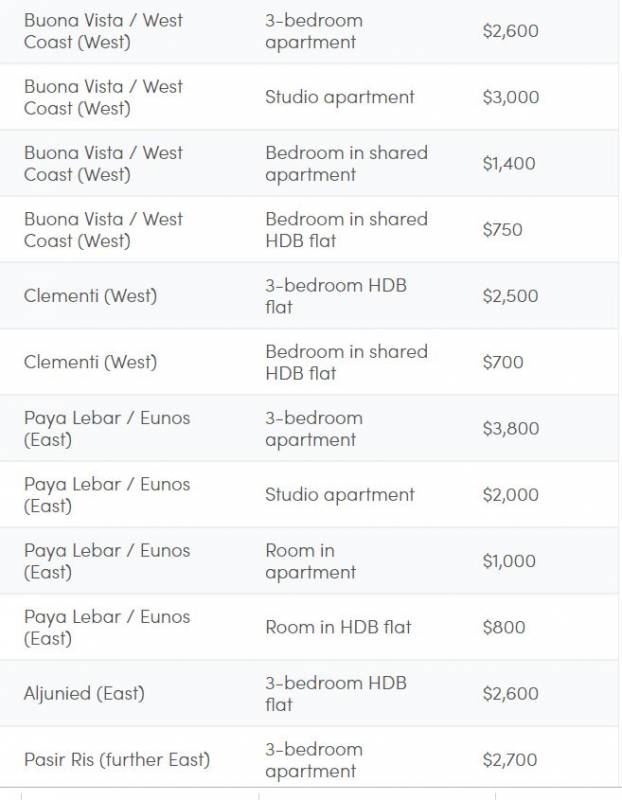Click the Aljunied (East) location cell
Image resolution: width=622 pixels, height=800 pixels.
(84, 693)
